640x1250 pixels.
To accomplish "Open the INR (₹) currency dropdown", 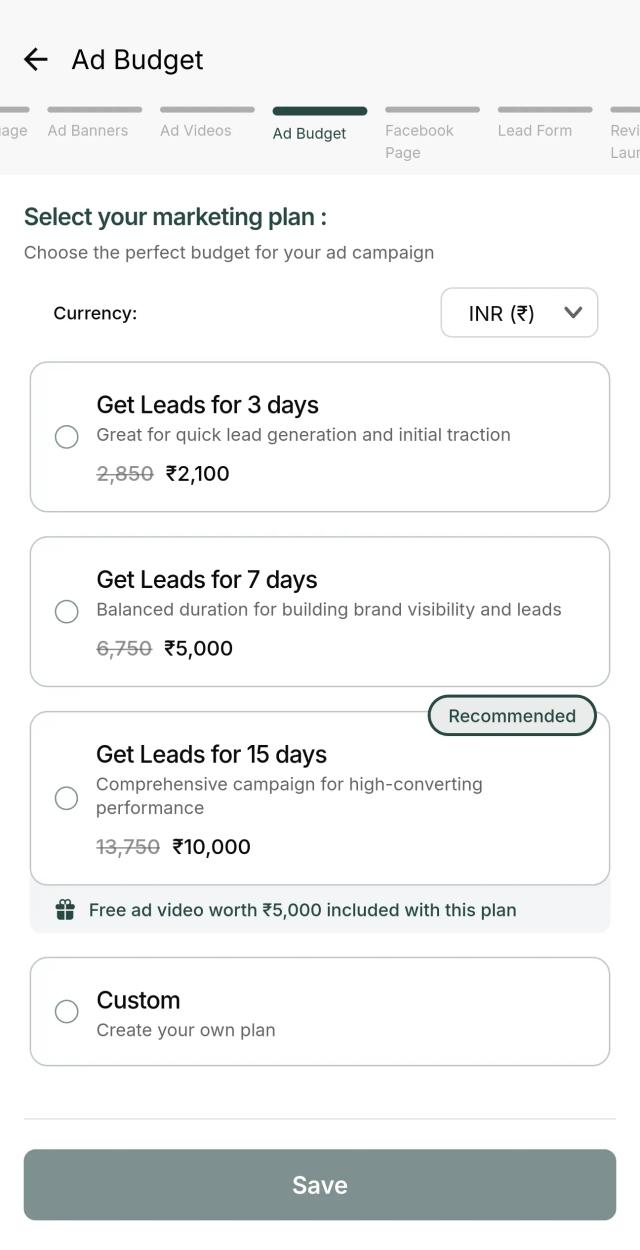I will (519, 312).
